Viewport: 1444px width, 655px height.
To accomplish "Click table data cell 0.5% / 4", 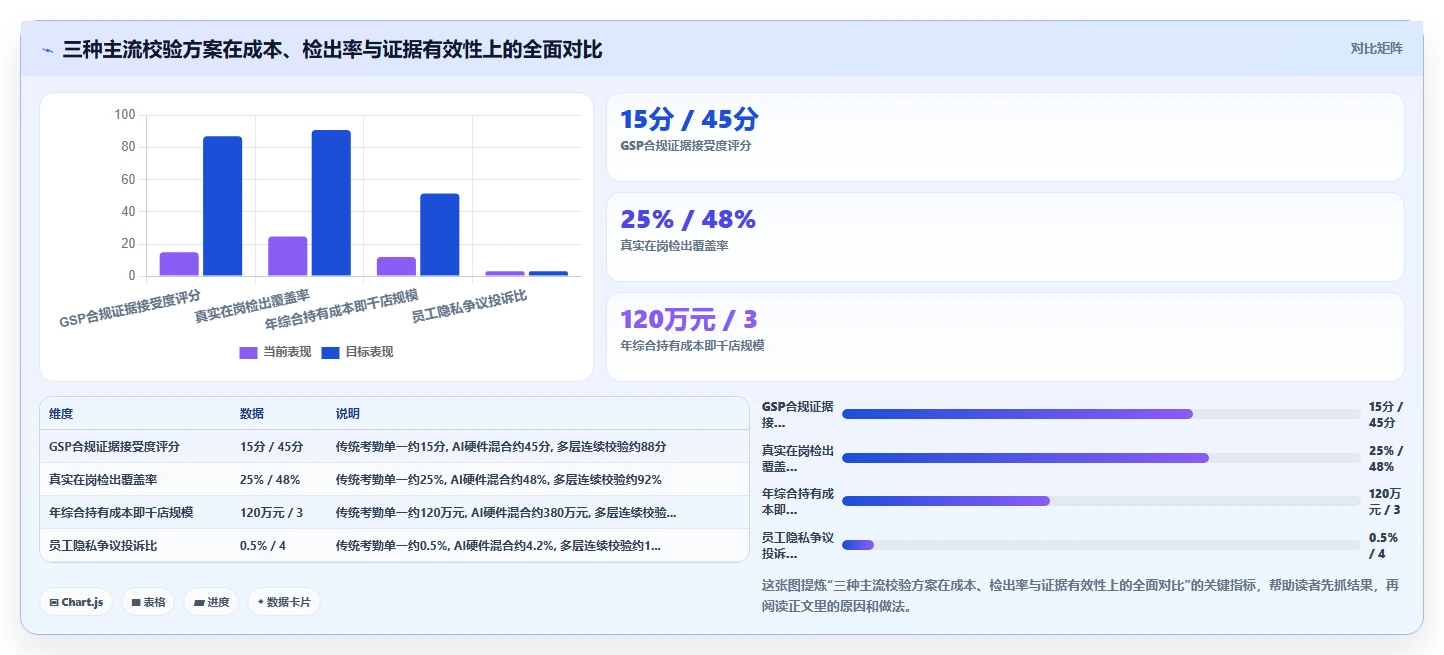I will [x=263, y=546].
